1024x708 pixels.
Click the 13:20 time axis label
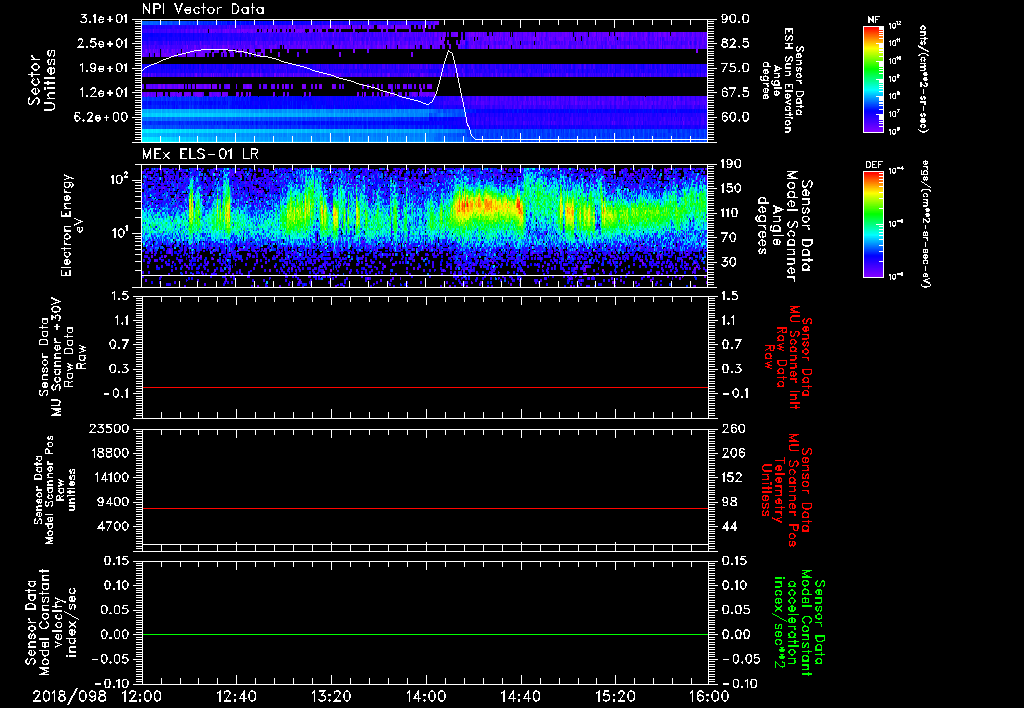tap(331, 696)
